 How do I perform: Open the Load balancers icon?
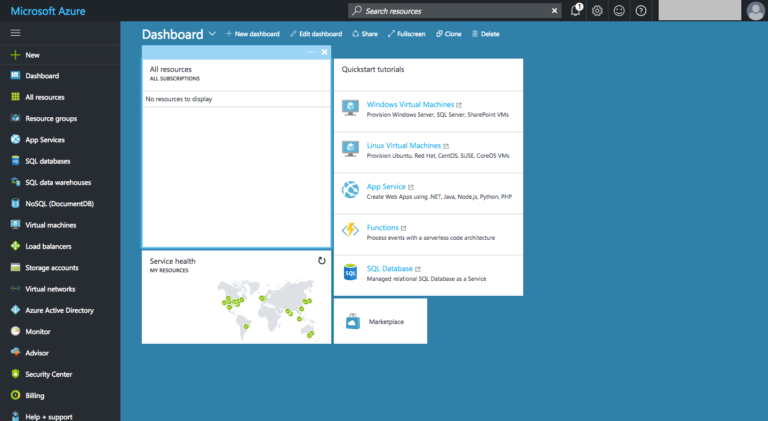(x=16, y=246)
